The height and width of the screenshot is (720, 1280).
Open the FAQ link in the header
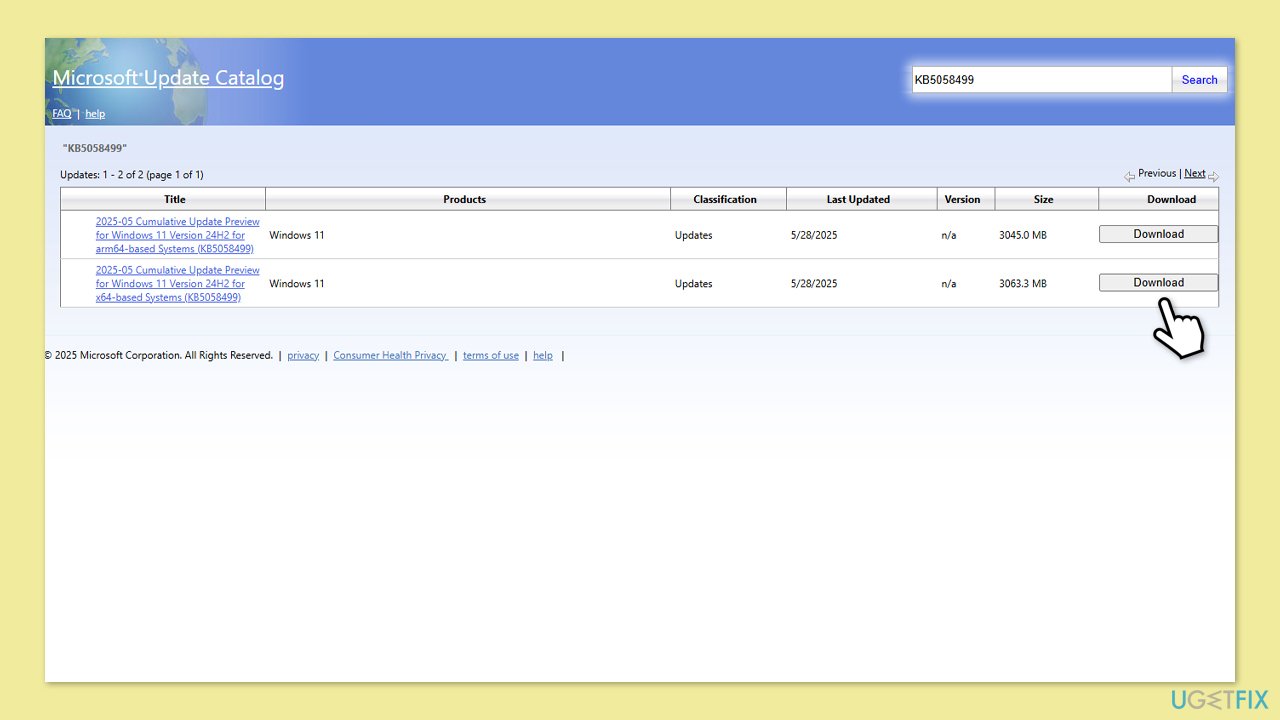click(x=62, y=114)
